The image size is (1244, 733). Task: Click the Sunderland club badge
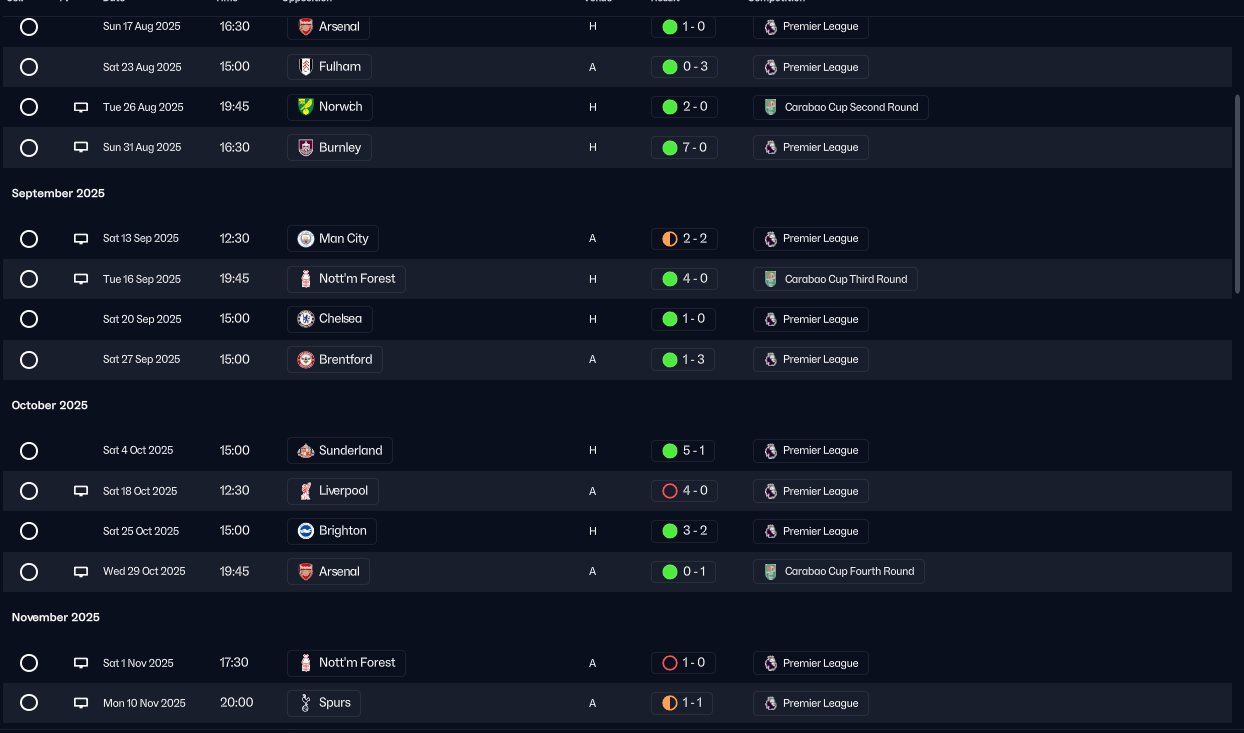[x=306, y=451]
